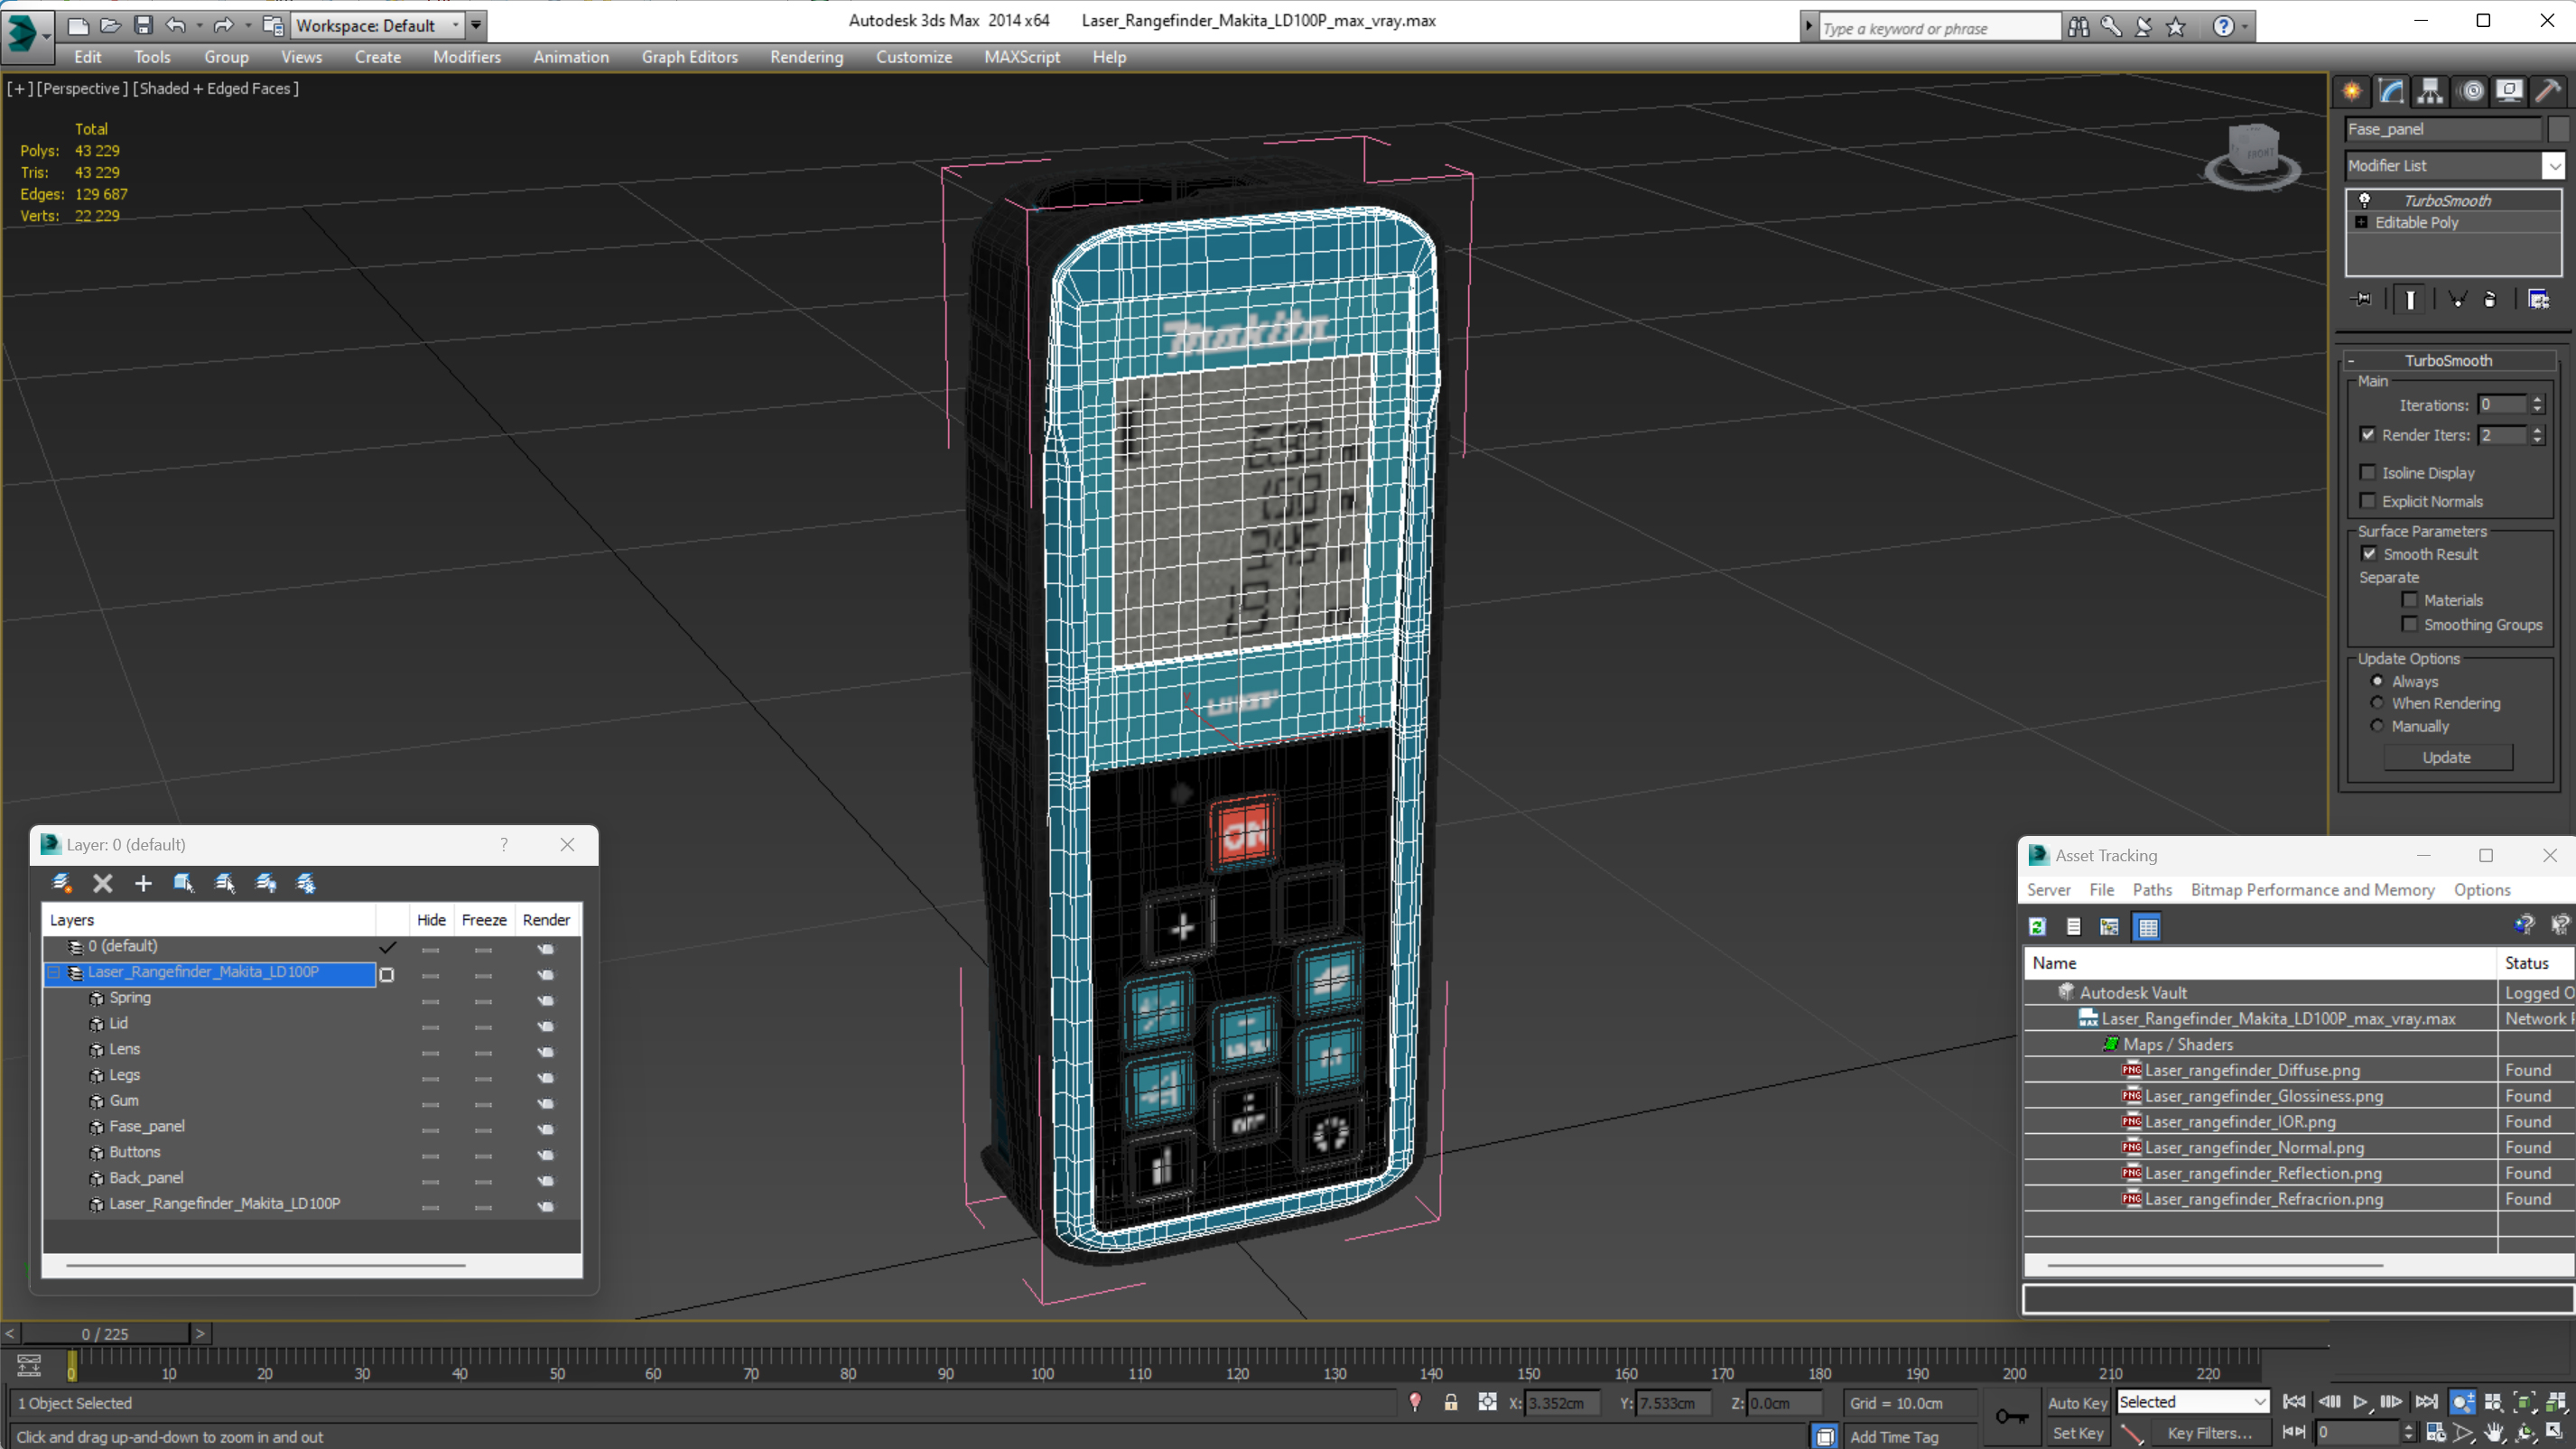Screen dimensions: 2576x1449
Task: Select the Always update option
Action: (2377, 681)
